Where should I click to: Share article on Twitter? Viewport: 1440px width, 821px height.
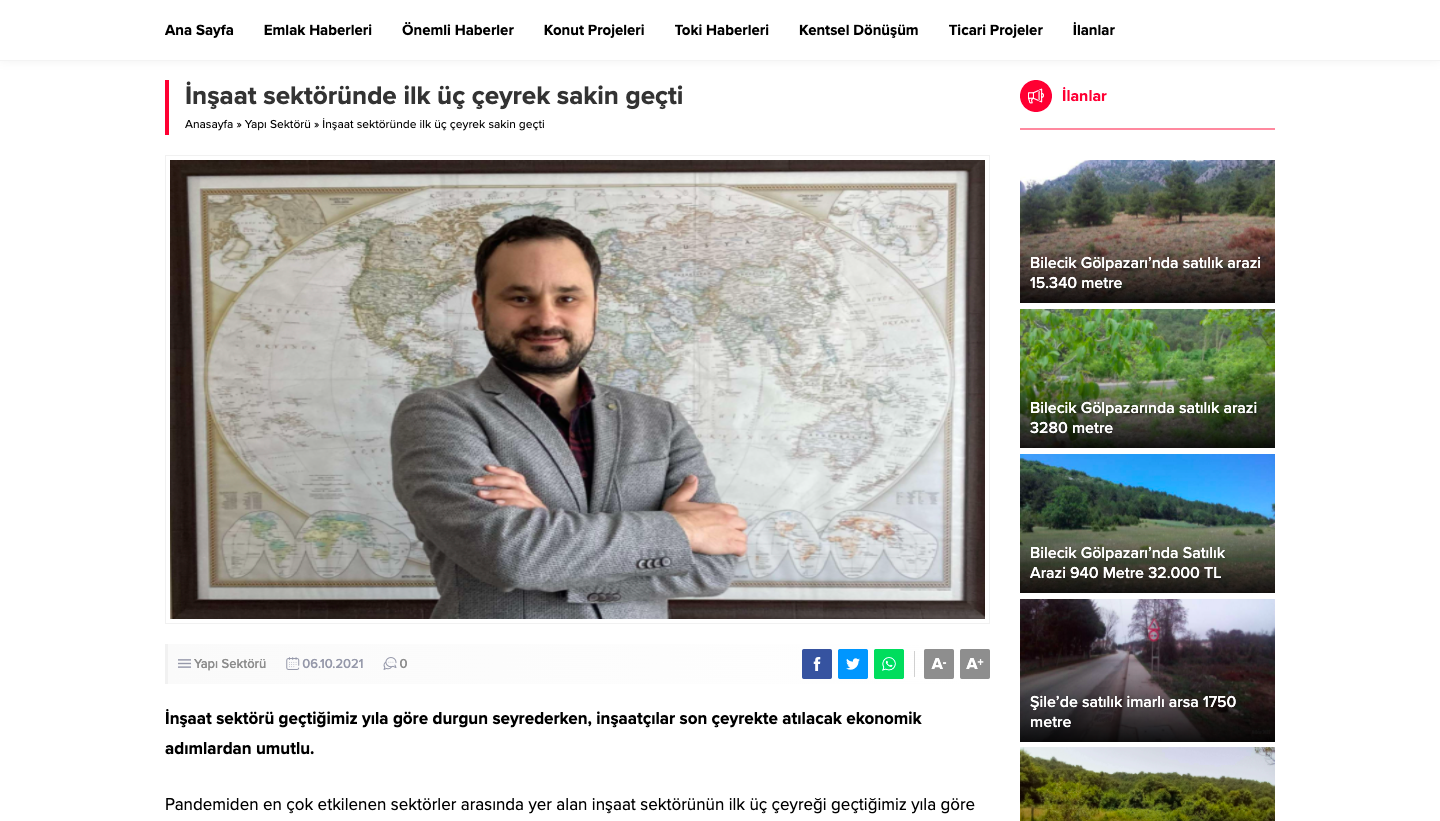click(x=853, y=664)
